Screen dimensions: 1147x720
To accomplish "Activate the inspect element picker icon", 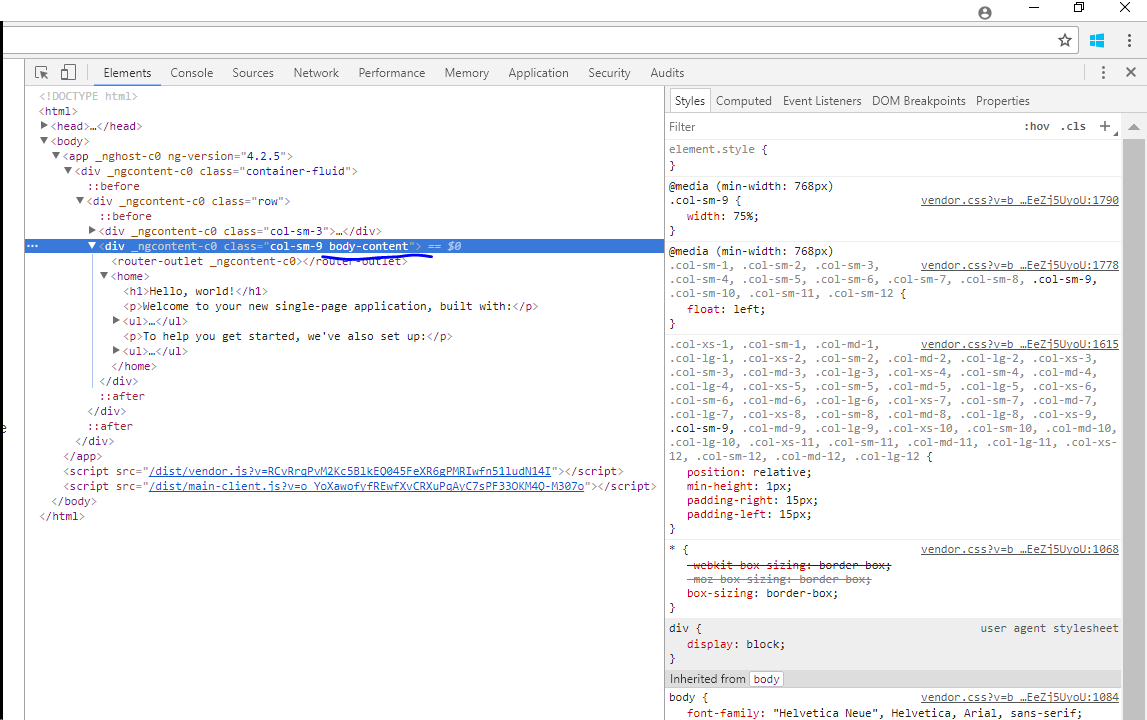I will (42, 72).
